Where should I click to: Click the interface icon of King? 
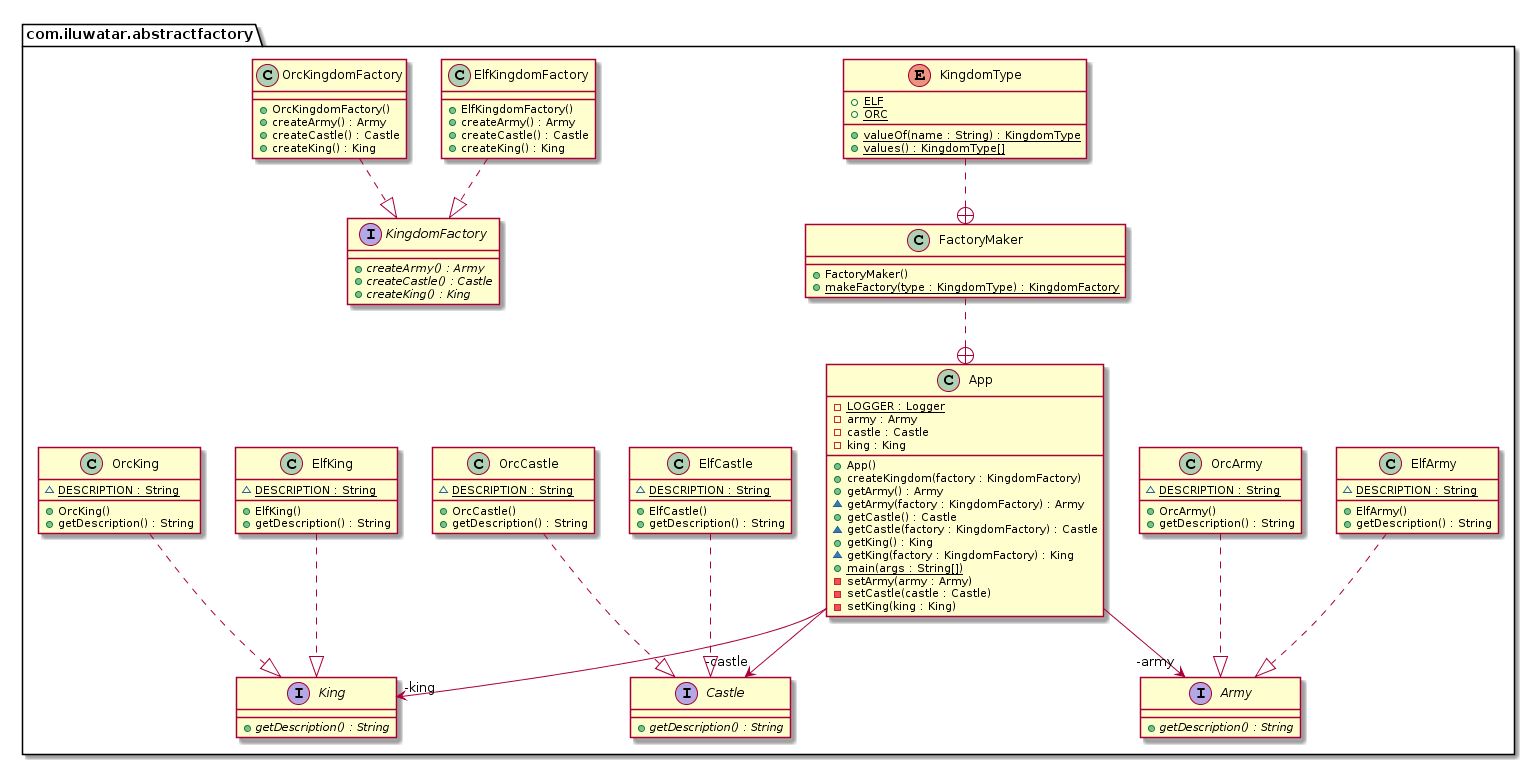tap(298, 693)
